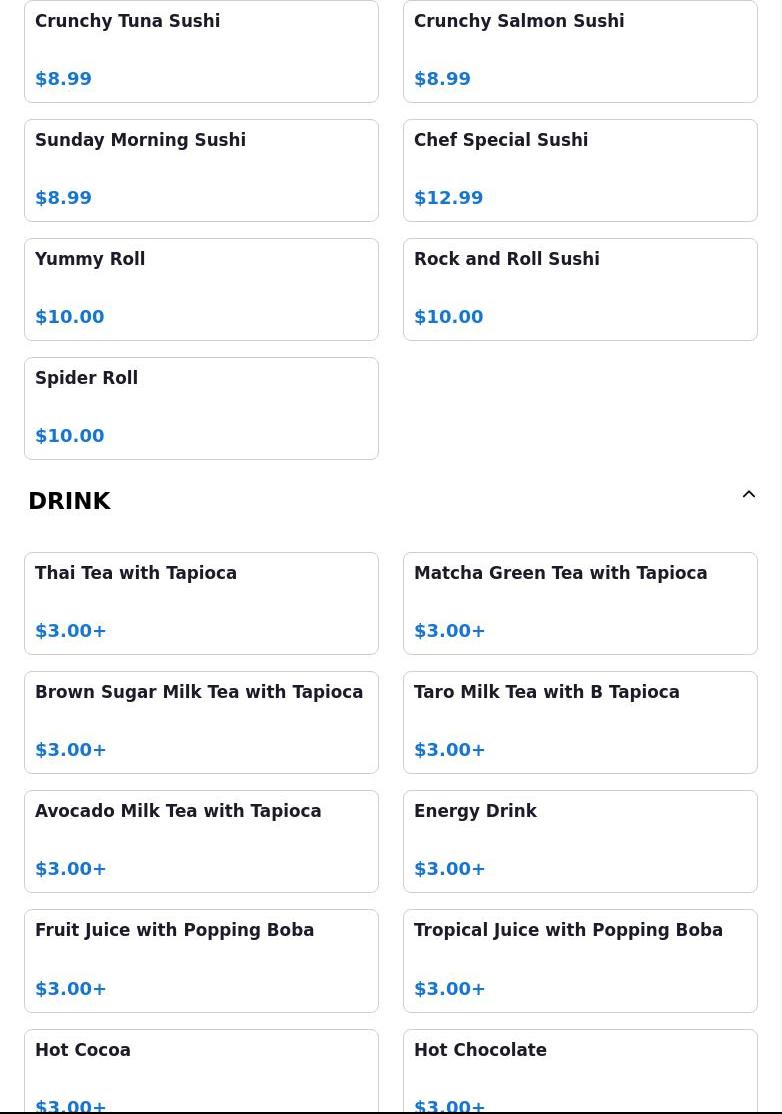This screenshot has height=1114, width=782.
Task: Open the Yummy Roll item
Action: [x=202, y=289]
